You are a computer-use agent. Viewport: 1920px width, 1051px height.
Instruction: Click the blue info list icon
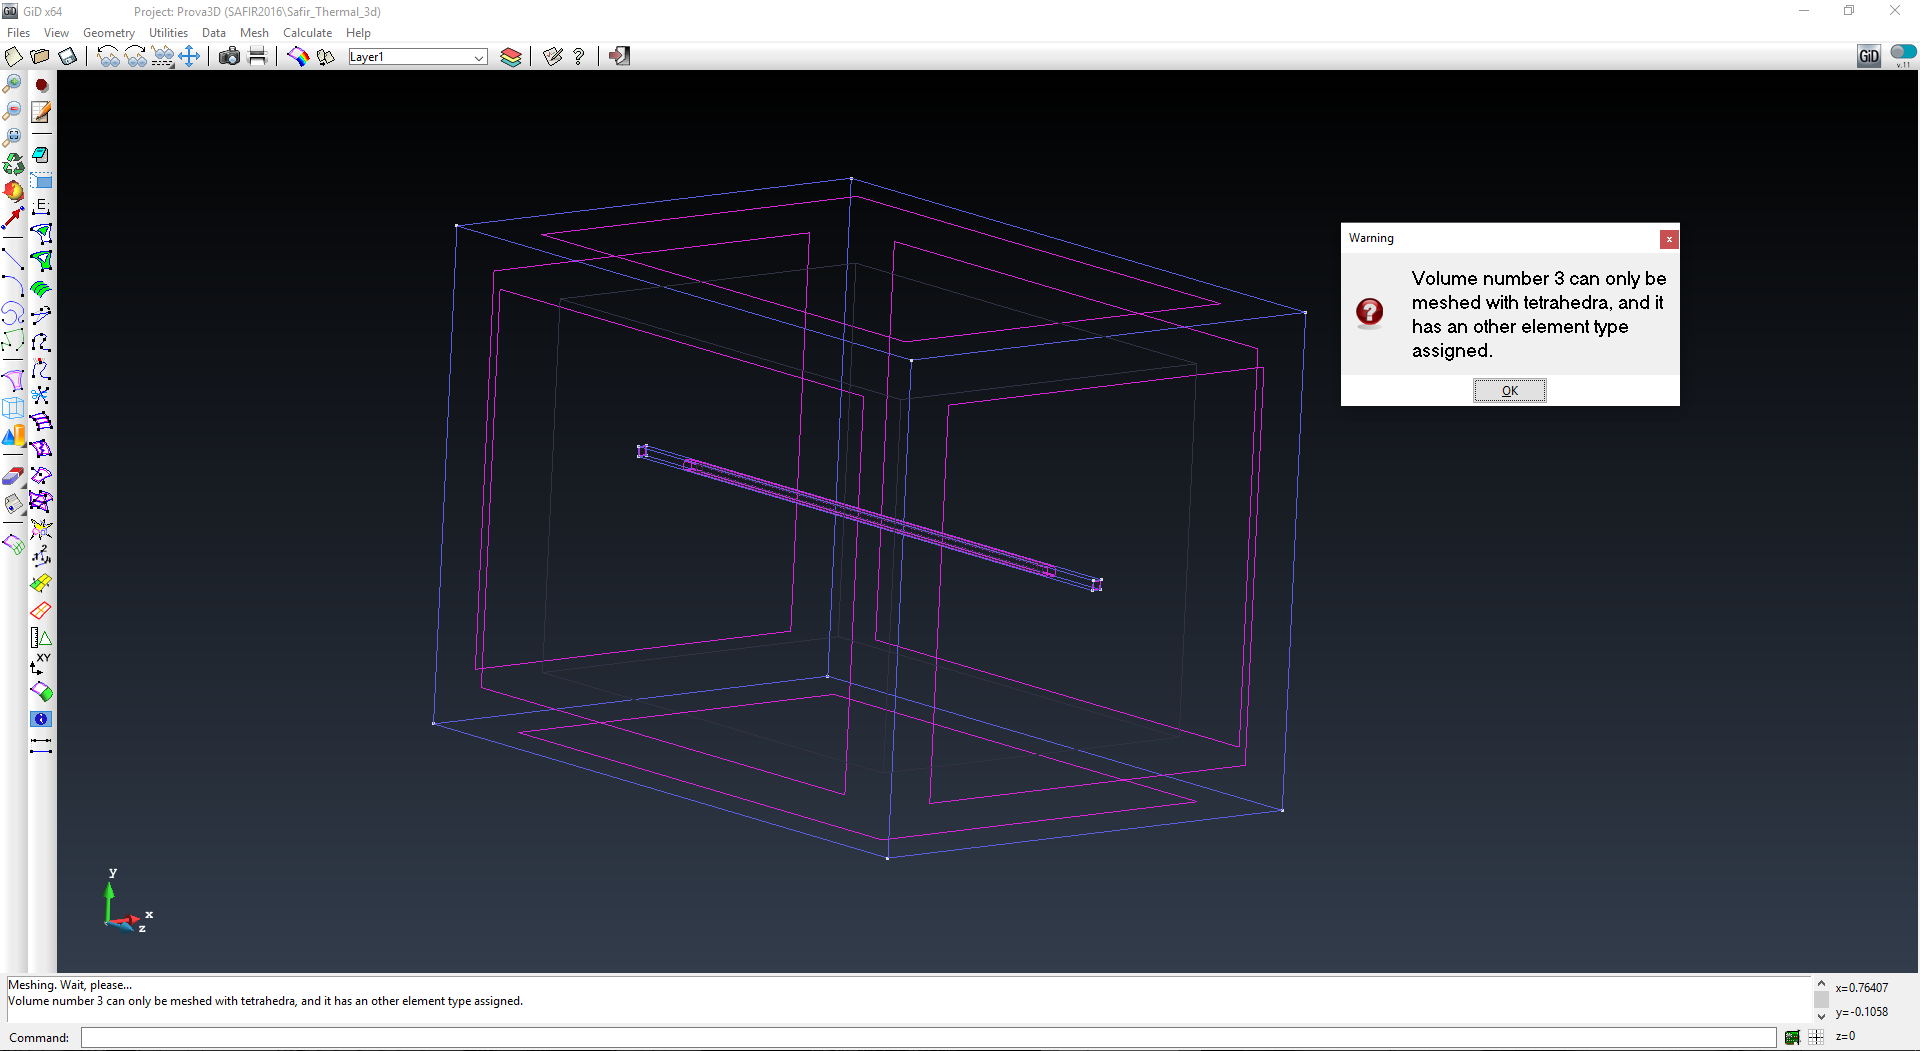[x=41, y=719]
